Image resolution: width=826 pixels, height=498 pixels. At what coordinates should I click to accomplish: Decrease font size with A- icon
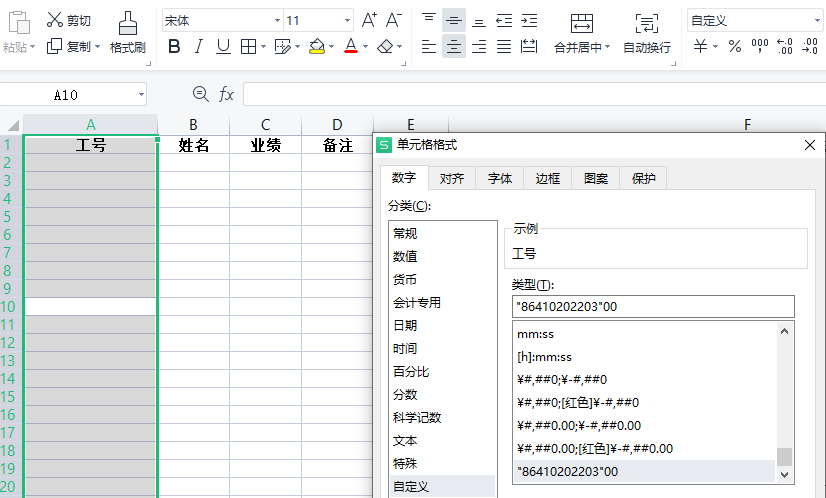[394, 21]
